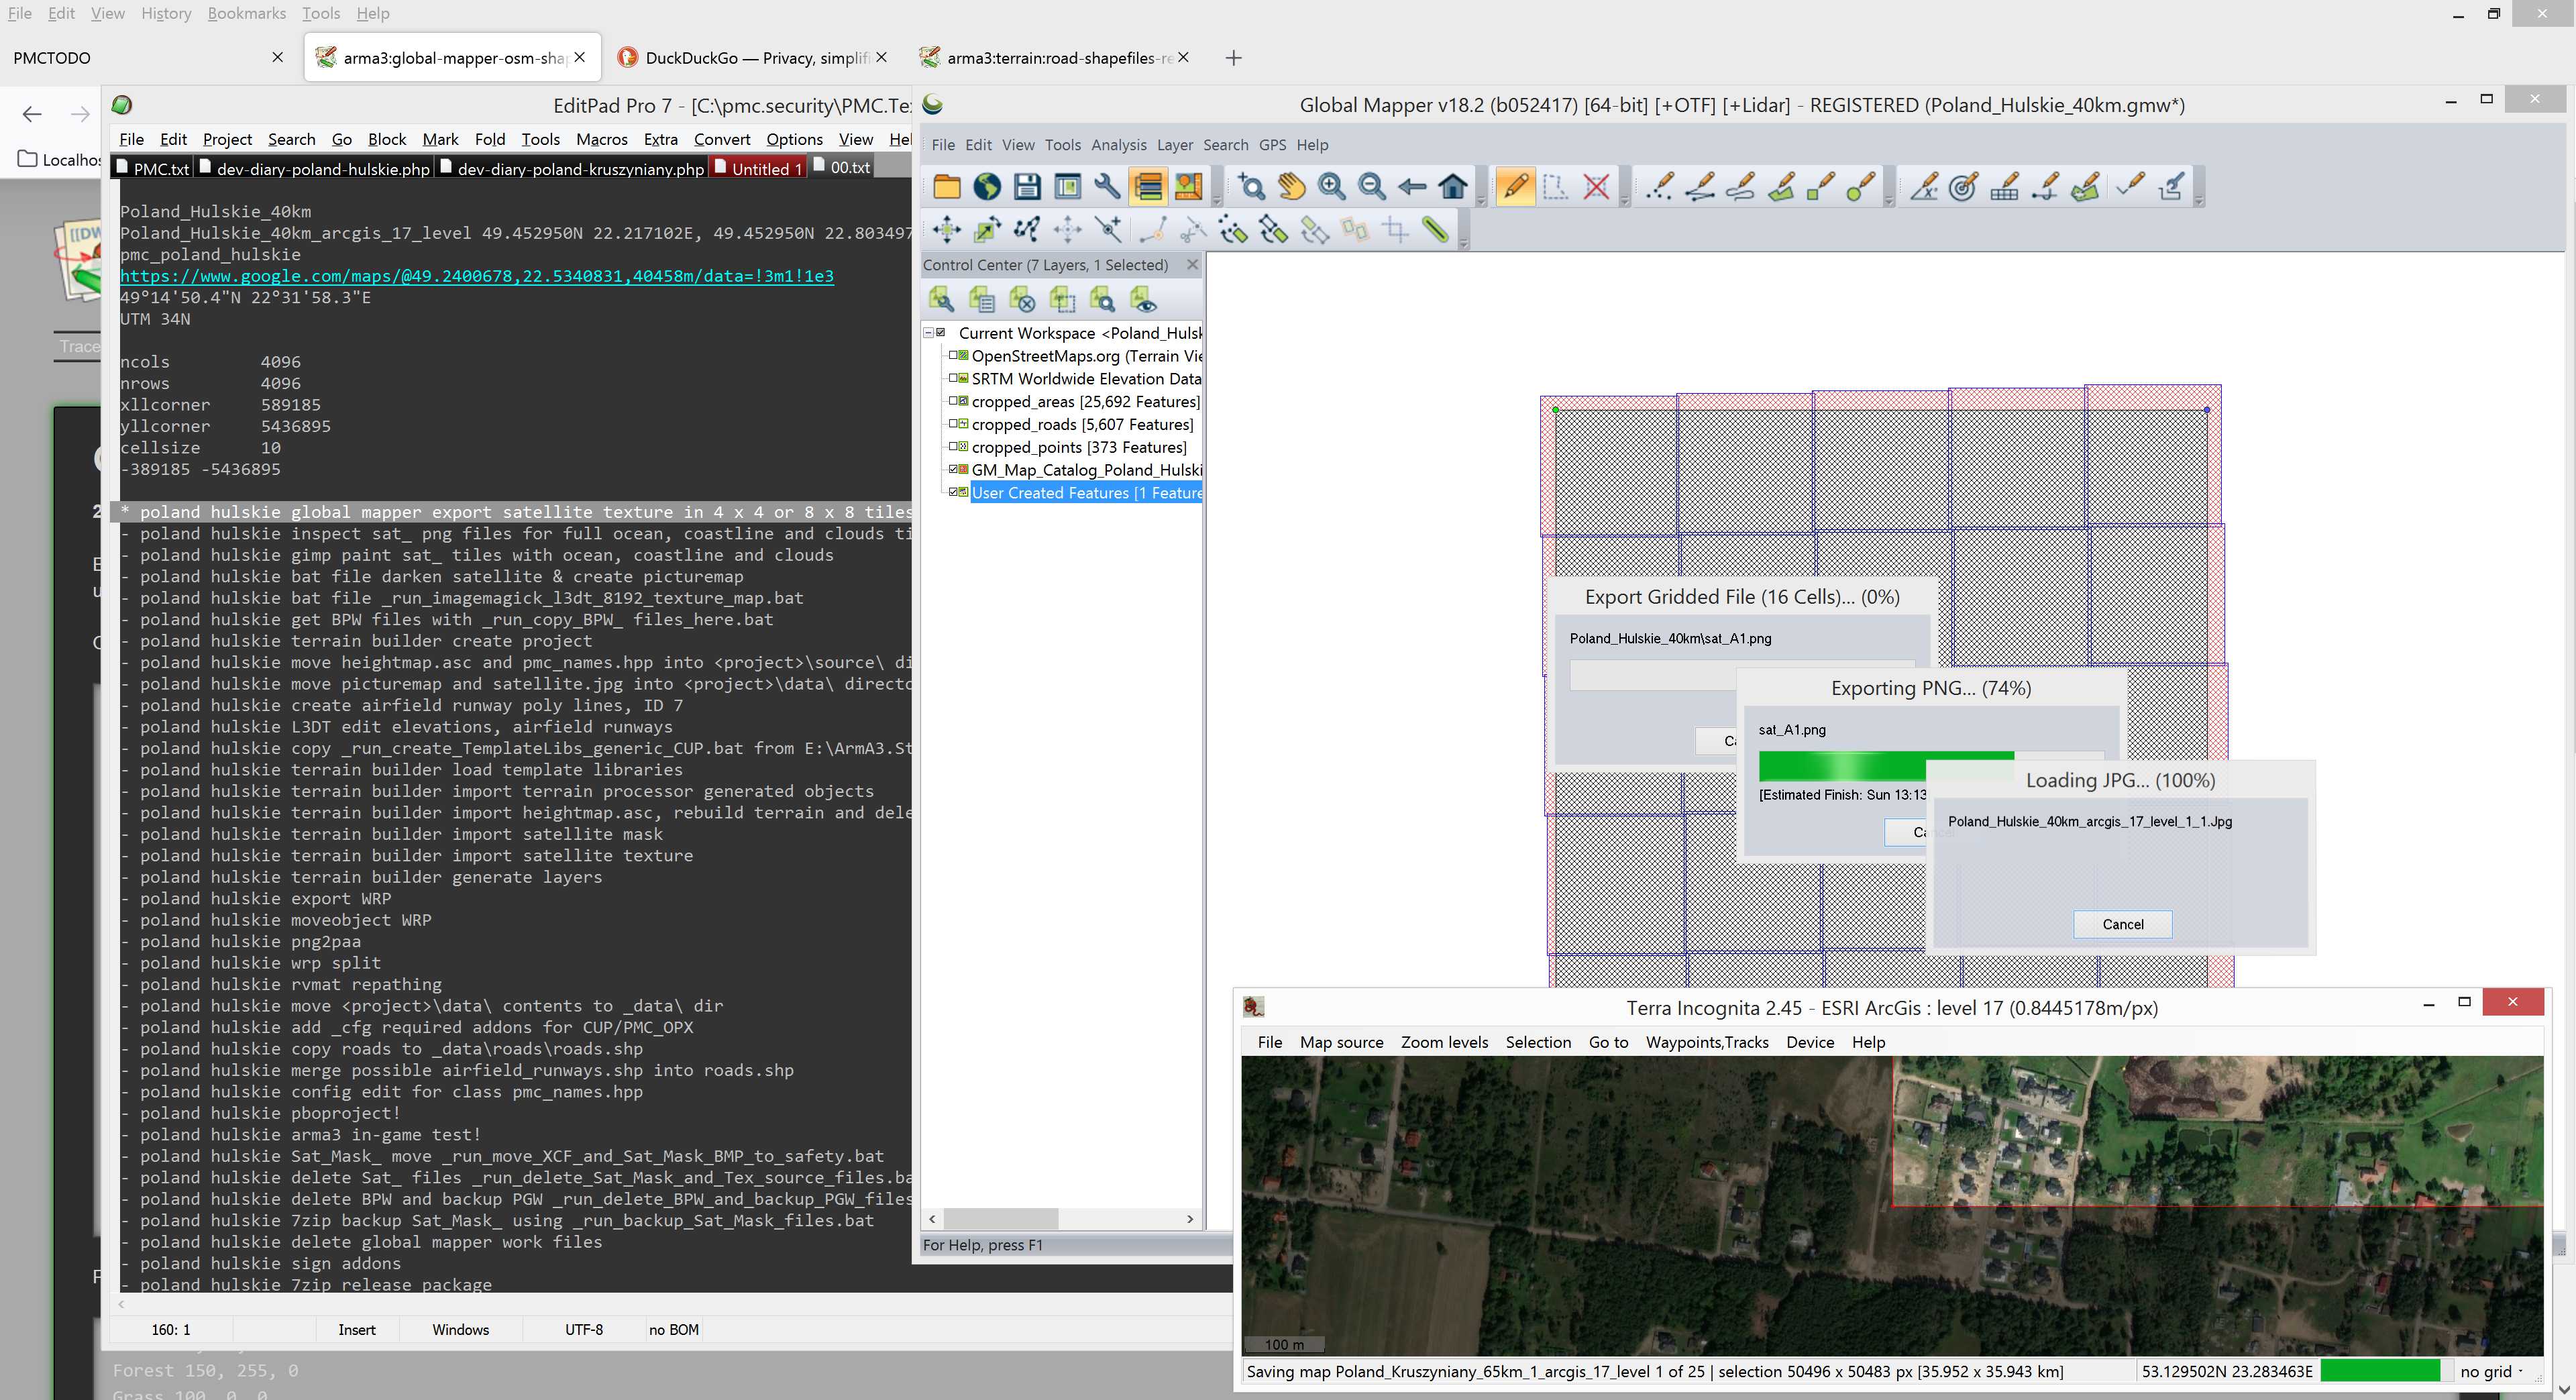
Task: Open the Map Layout editor icon
Action: (1188, 187)
